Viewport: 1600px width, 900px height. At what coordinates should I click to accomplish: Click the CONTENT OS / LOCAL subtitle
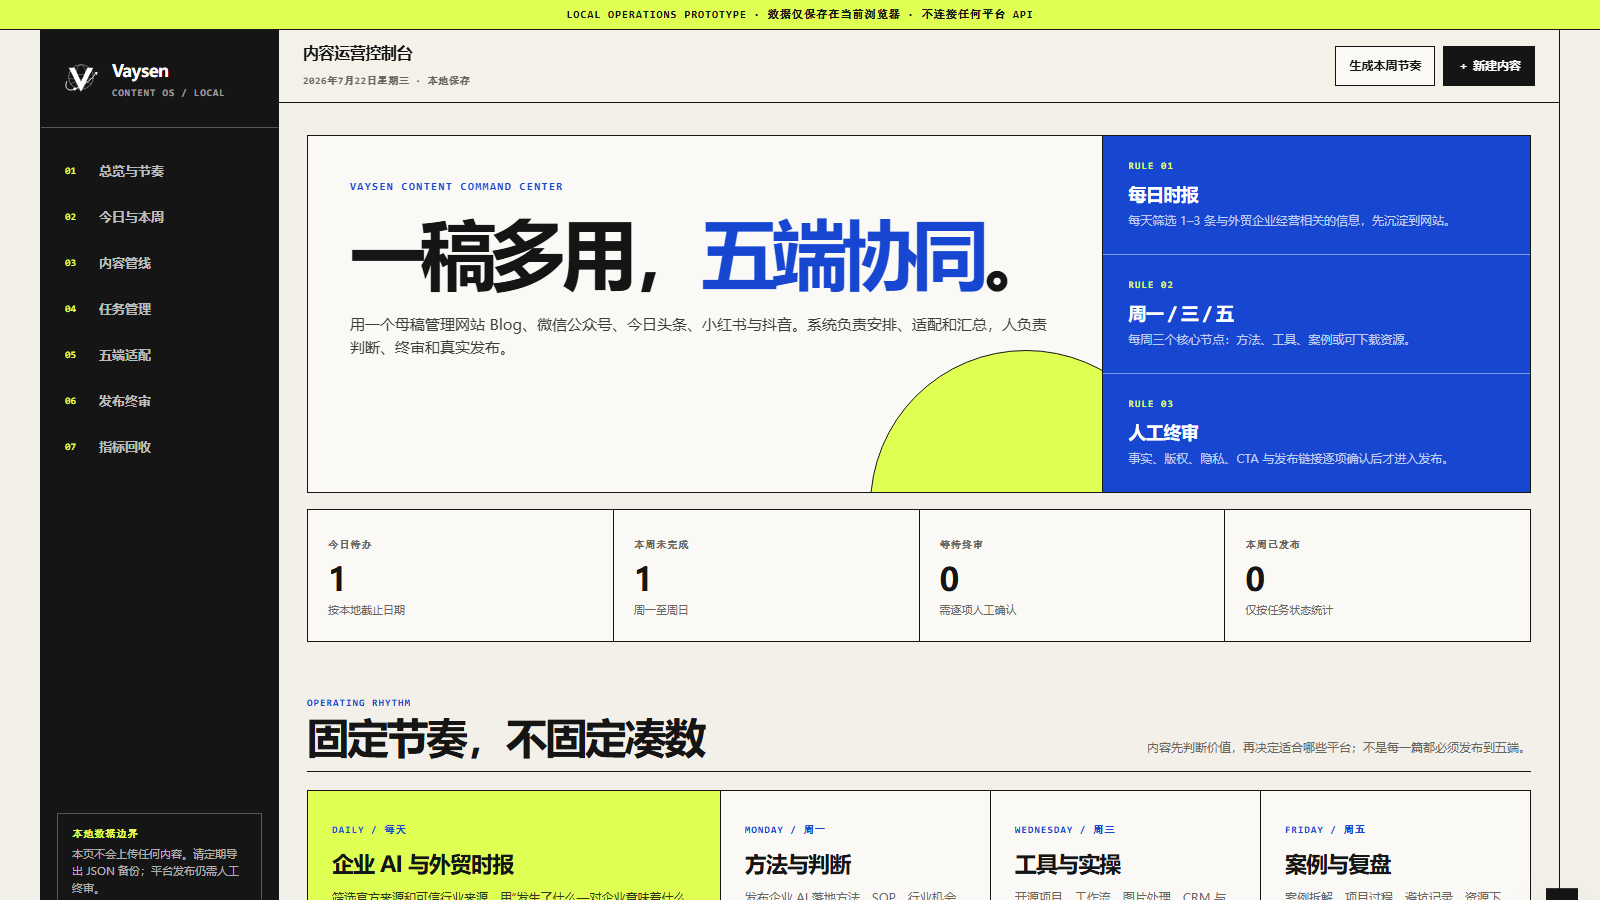coord(168,93)
